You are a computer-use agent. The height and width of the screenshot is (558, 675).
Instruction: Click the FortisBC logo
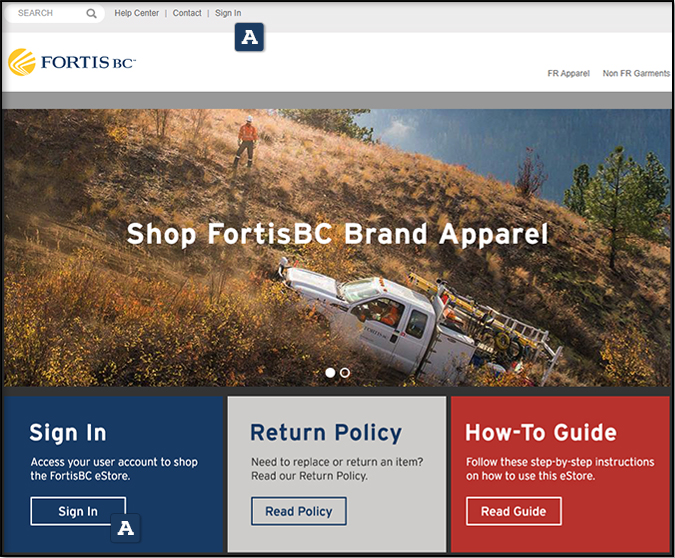(72, 62)
